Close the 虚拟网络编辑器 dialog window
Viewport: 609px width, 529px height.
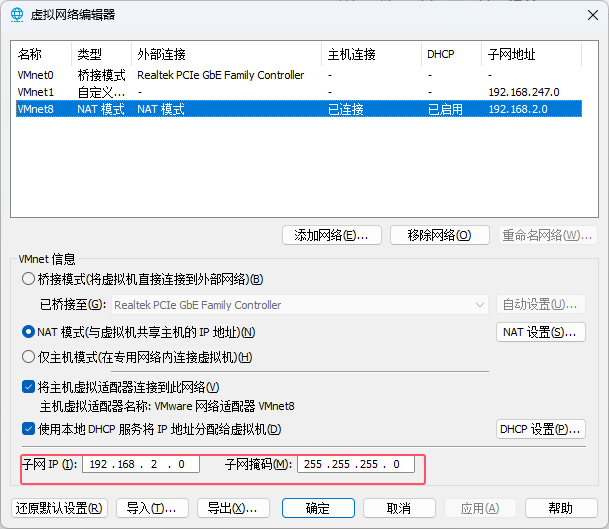pos(581,15)
